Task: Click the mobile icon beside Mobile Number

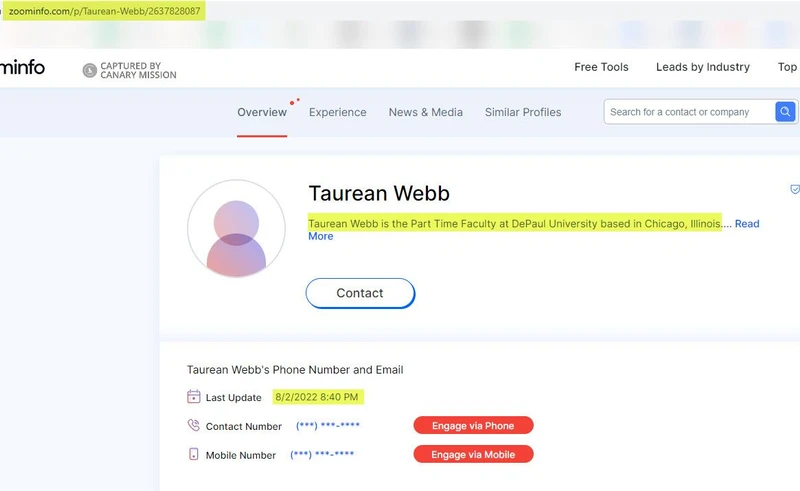Action: [x=193, y=454]
